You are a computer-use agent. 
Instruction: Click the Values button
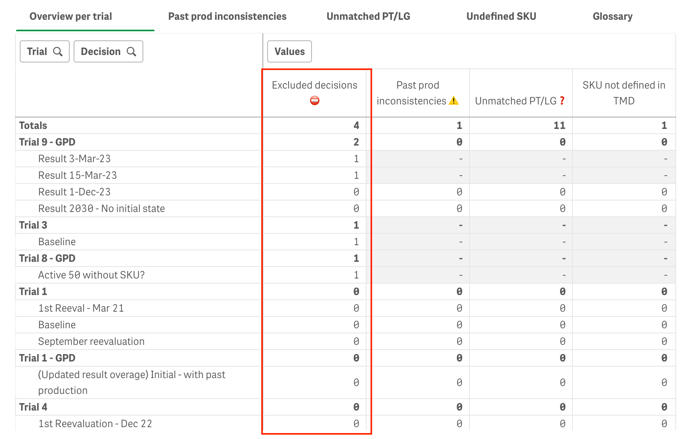click(x=289, y=52)
